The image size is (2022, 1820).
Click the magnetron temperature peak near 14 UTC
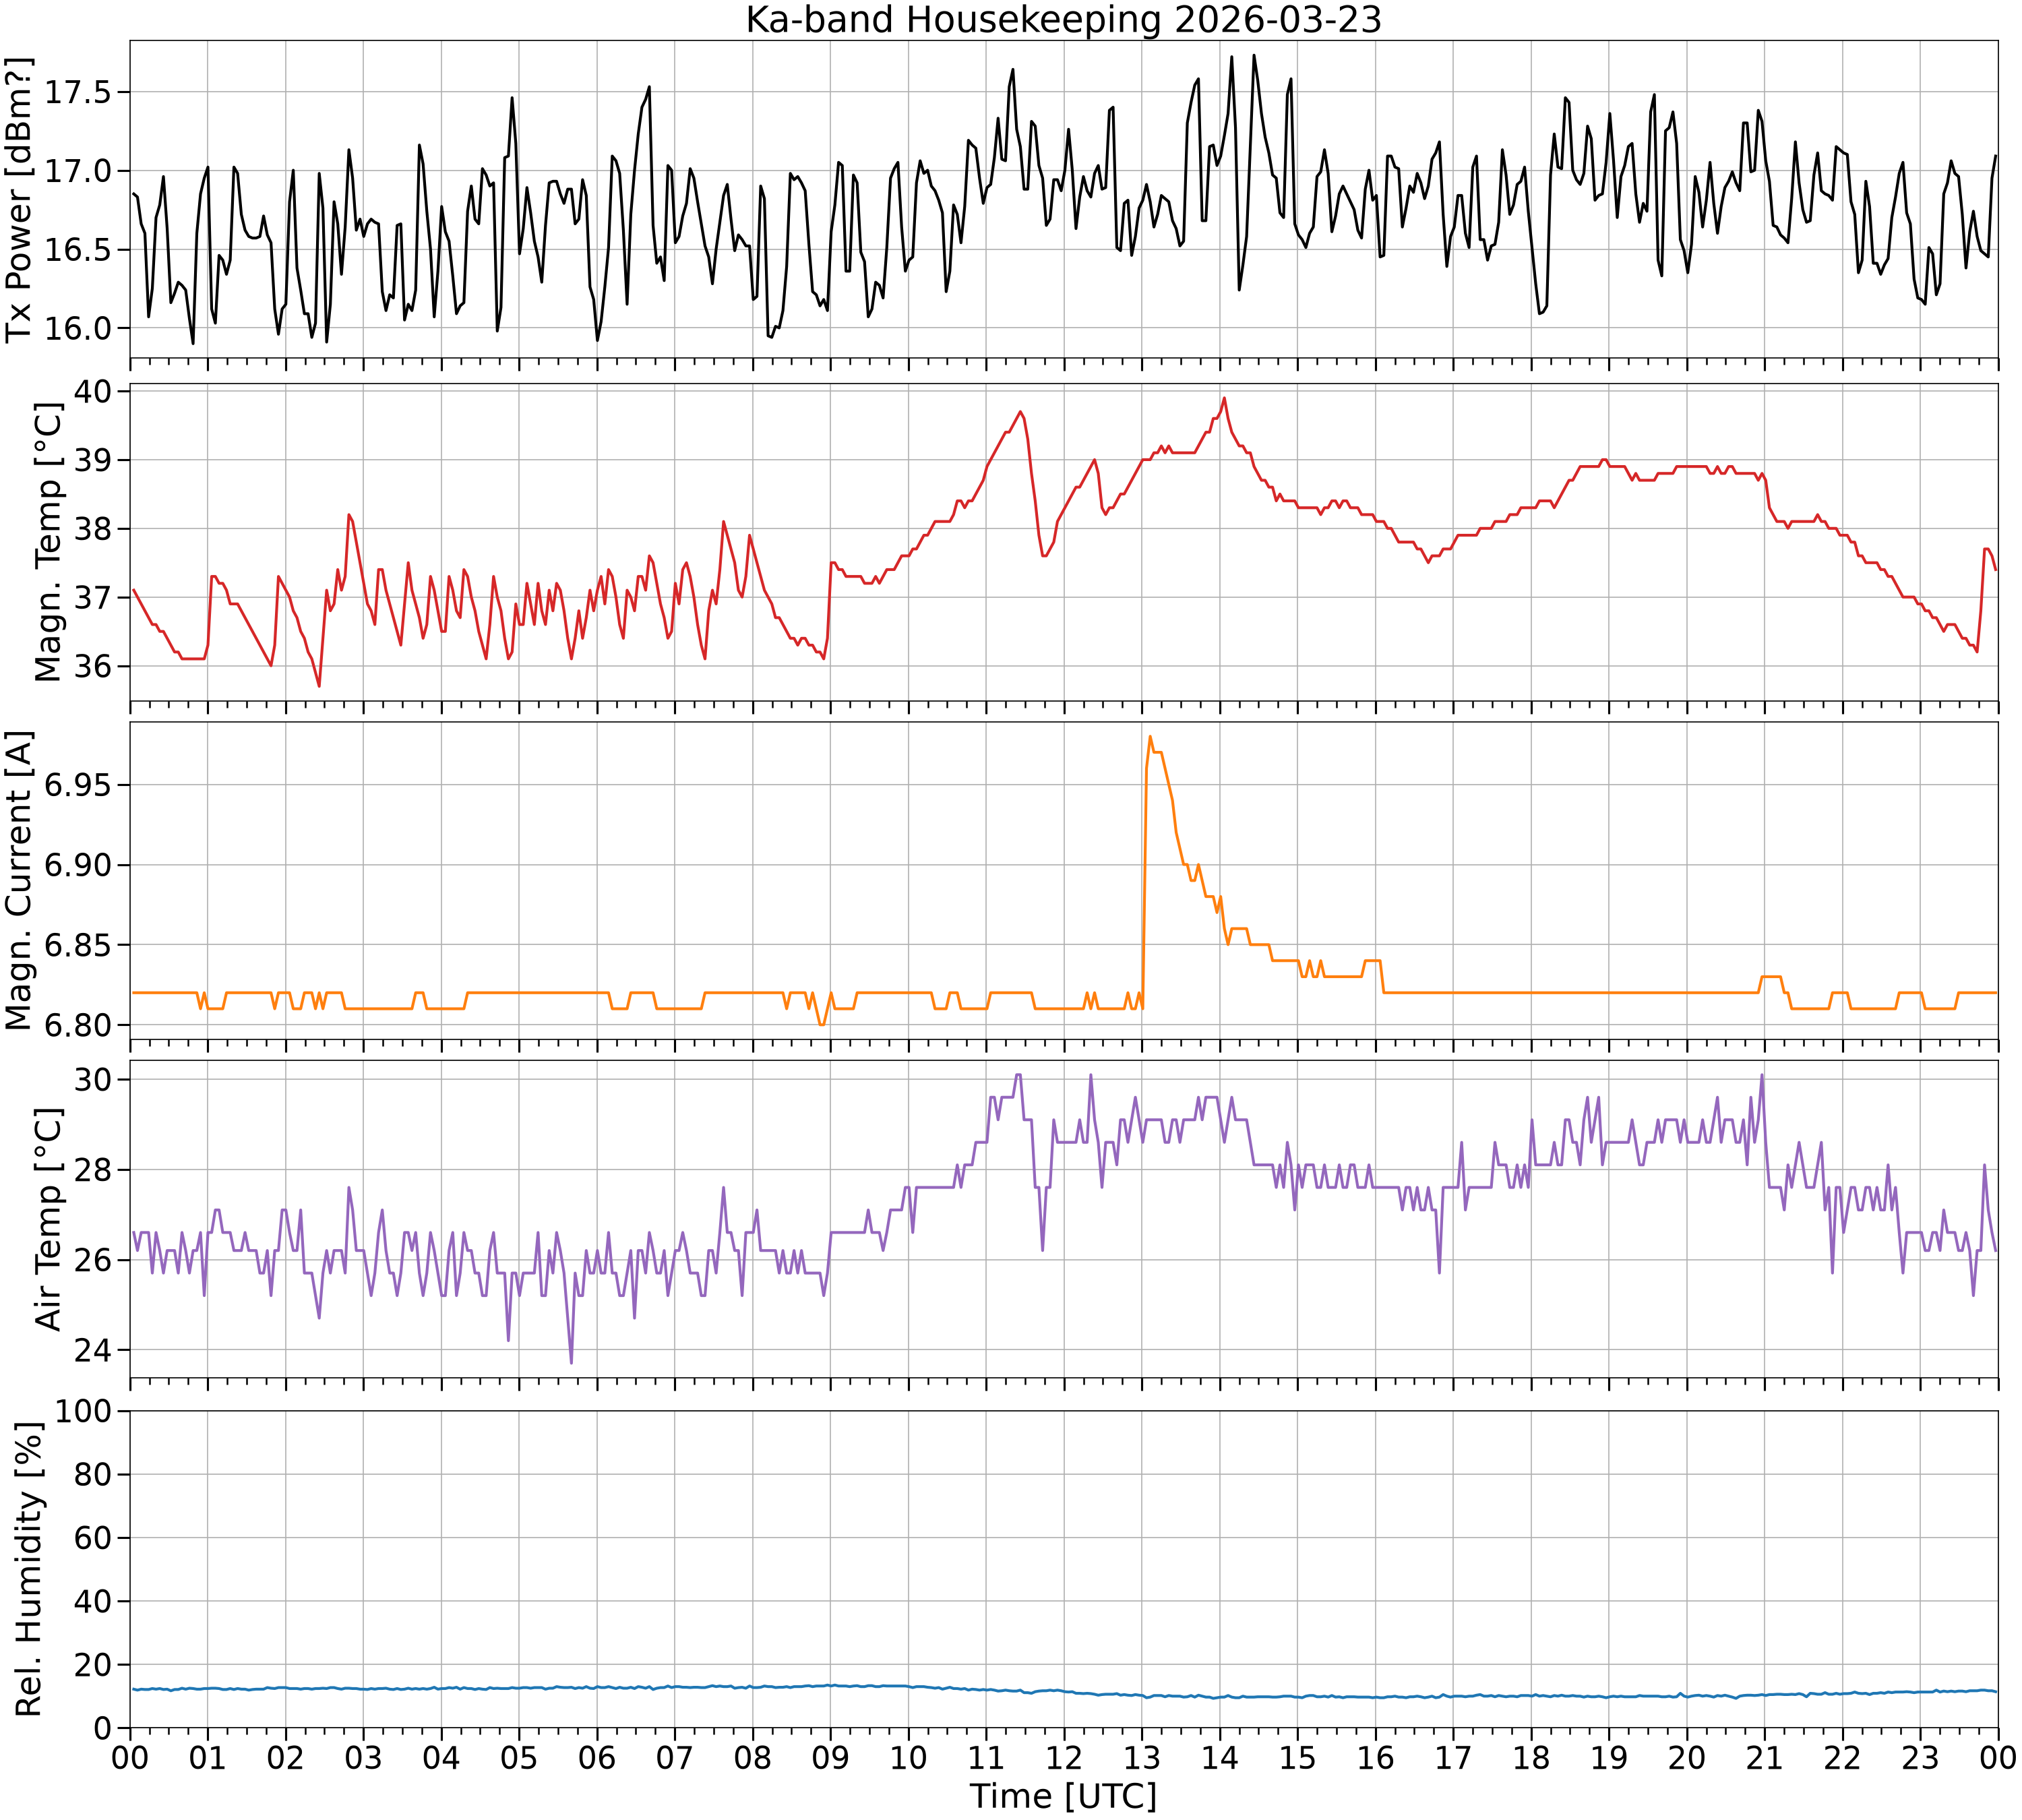[1224, 398]
